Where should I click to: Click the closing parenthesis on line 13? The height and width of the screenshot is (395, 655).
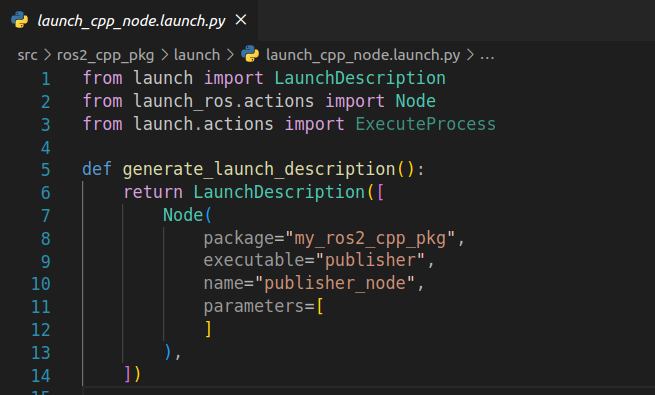point(168,352)
